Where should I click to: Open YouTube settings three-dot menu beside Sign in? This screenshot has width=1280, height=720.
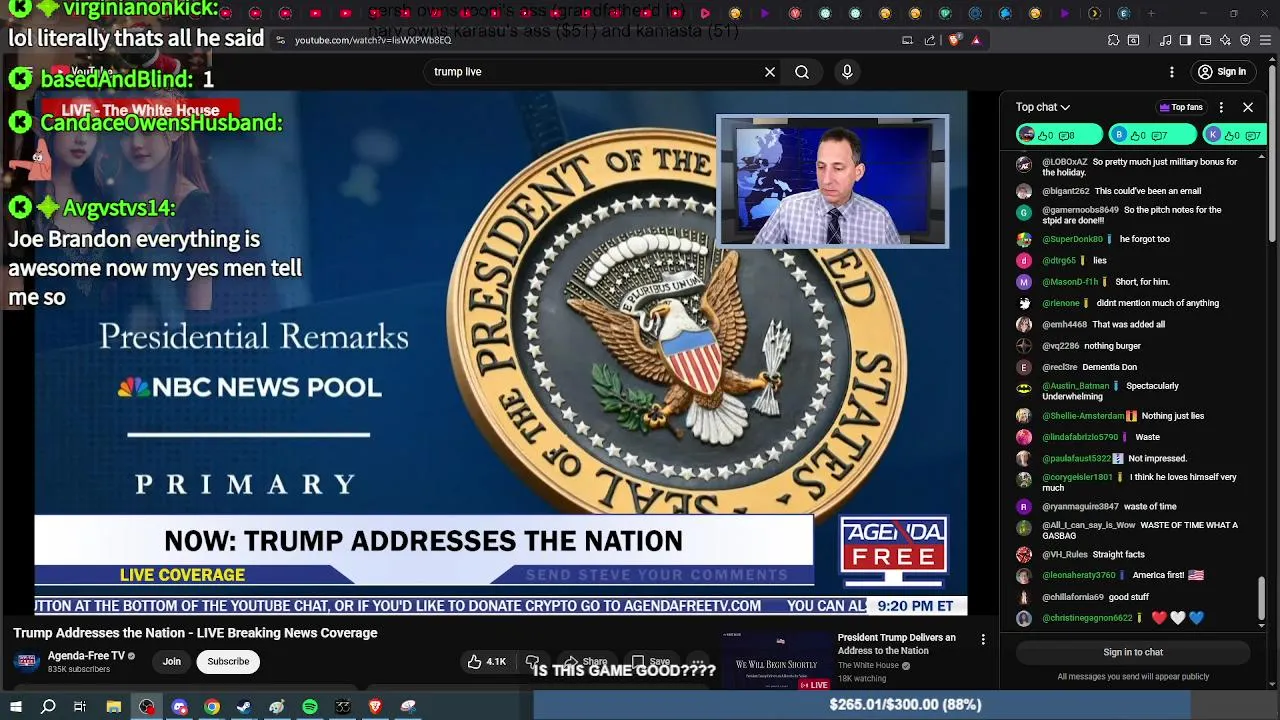point(1172,72)
